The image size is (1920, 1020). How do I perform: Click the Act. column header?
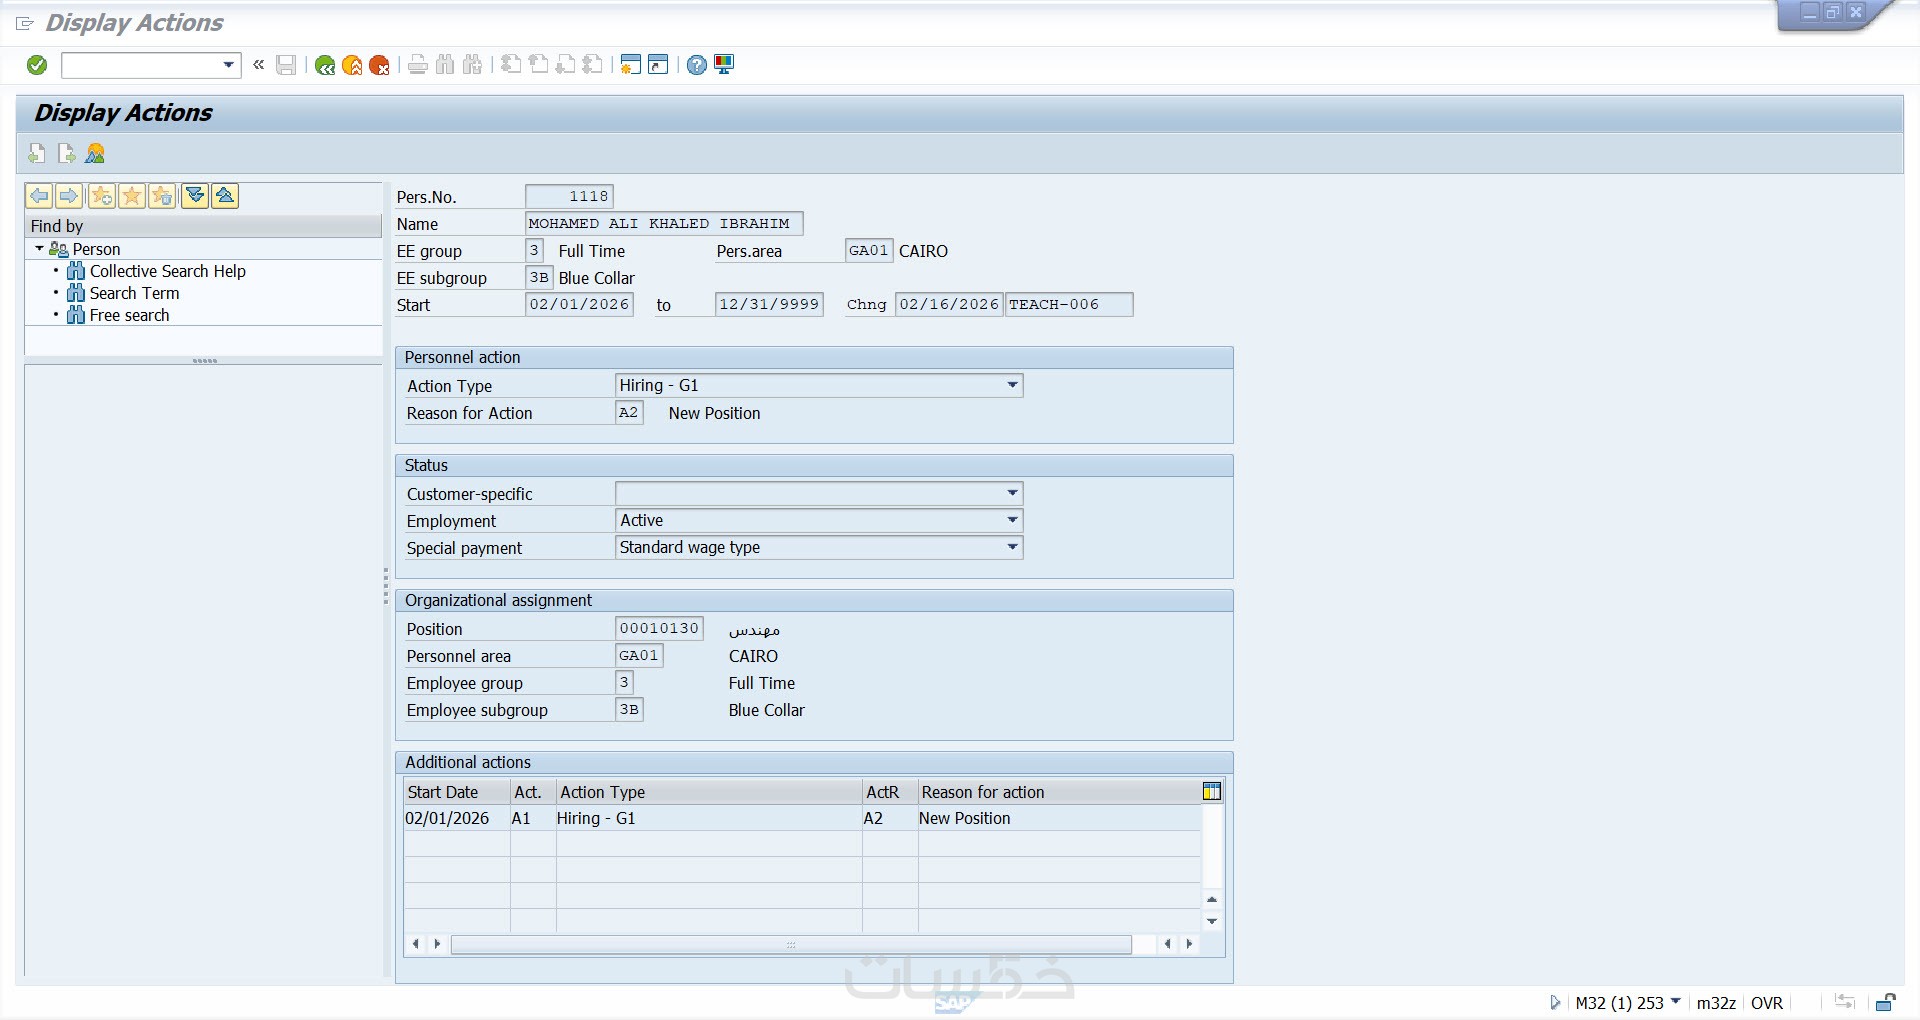point(533,792)
